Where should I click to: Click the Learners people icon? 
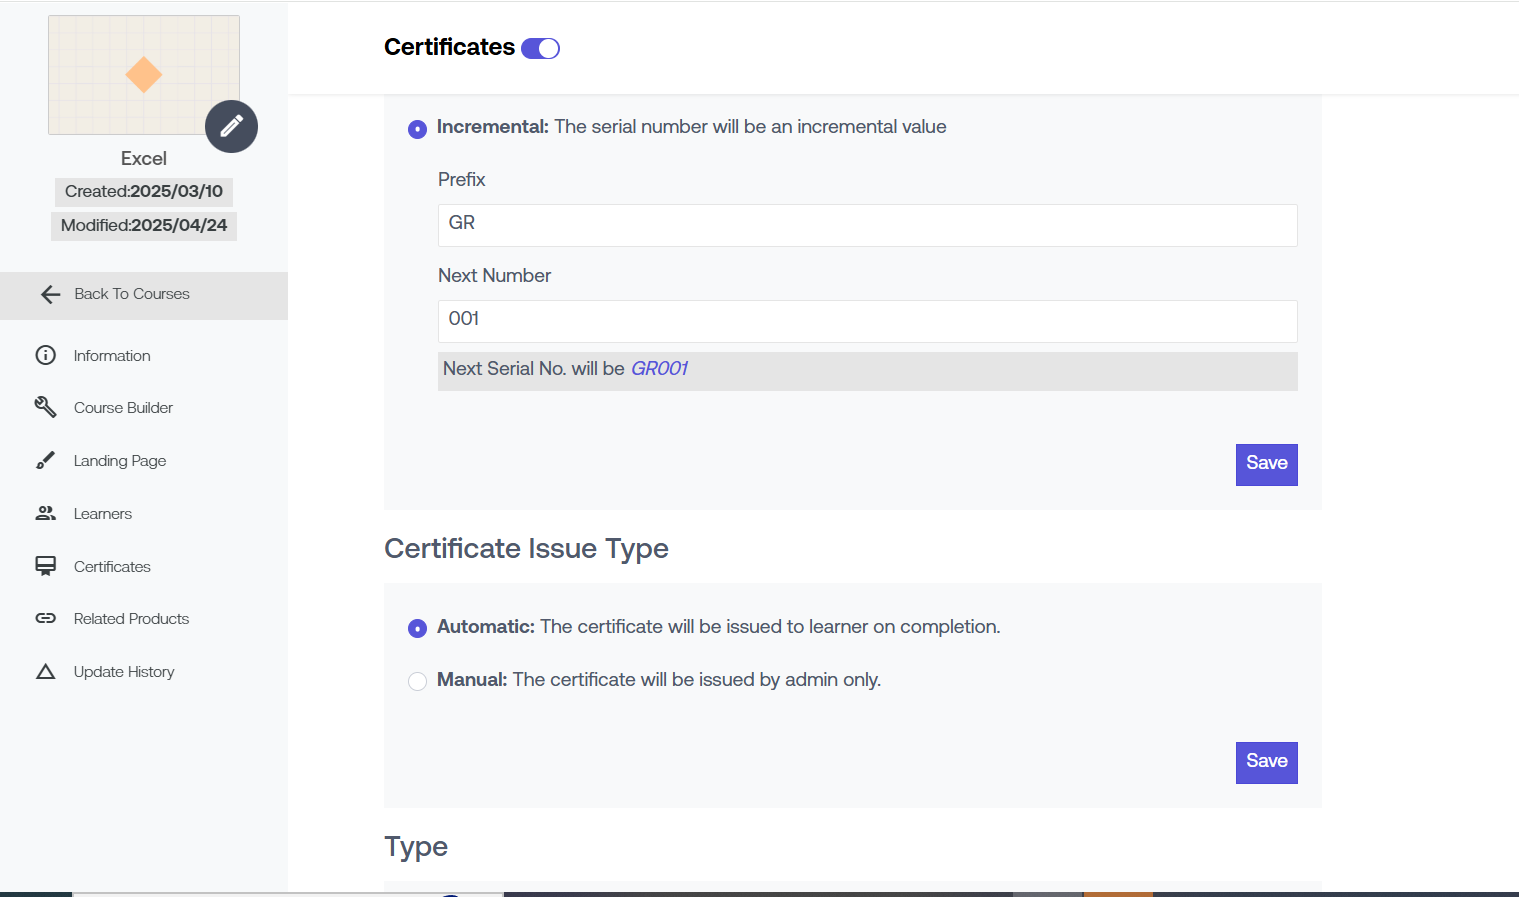point(46,513)
